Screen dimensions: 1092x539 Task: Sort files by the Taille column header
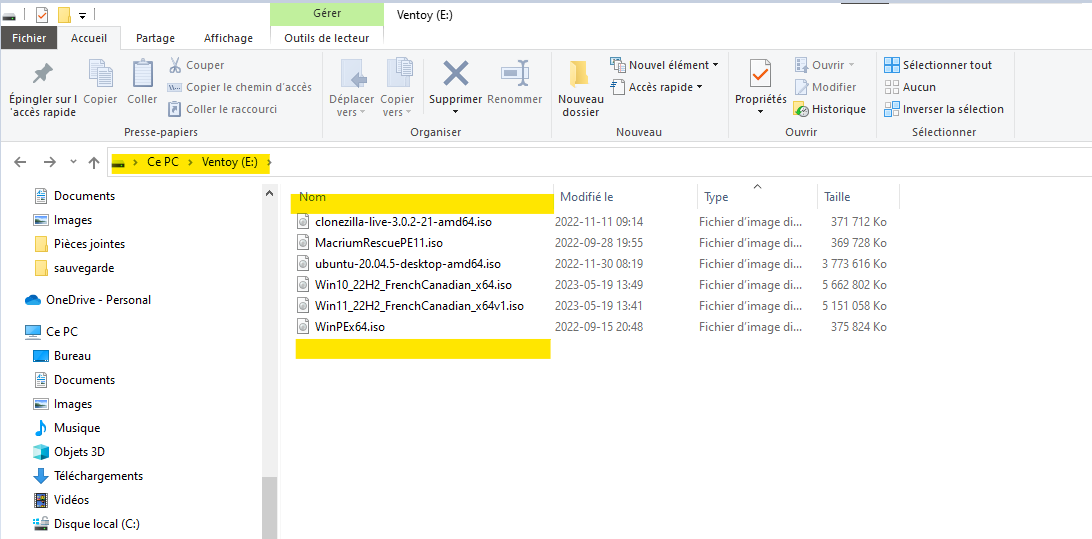coord(837,197)
